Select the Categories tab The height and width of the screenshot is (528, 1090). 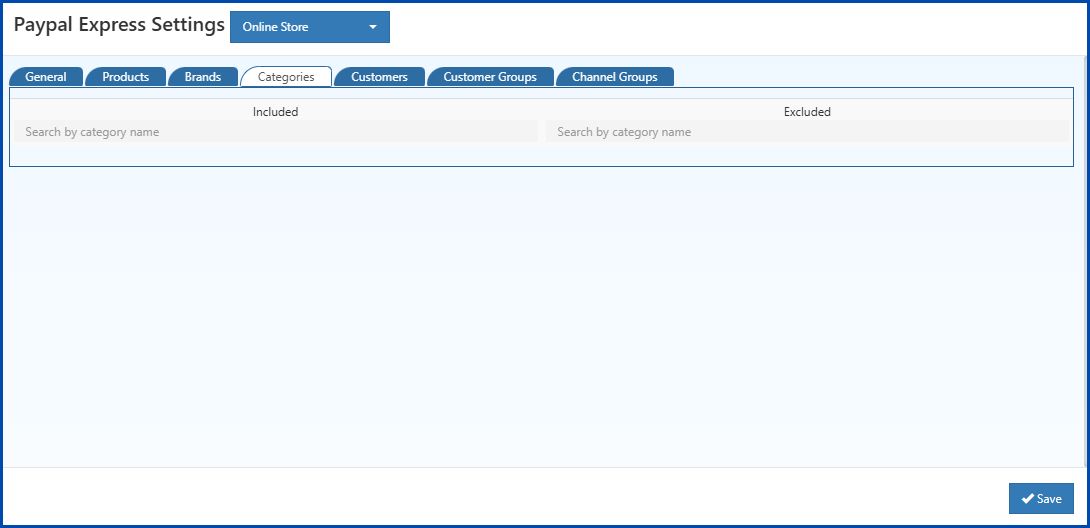pos(286,77)
